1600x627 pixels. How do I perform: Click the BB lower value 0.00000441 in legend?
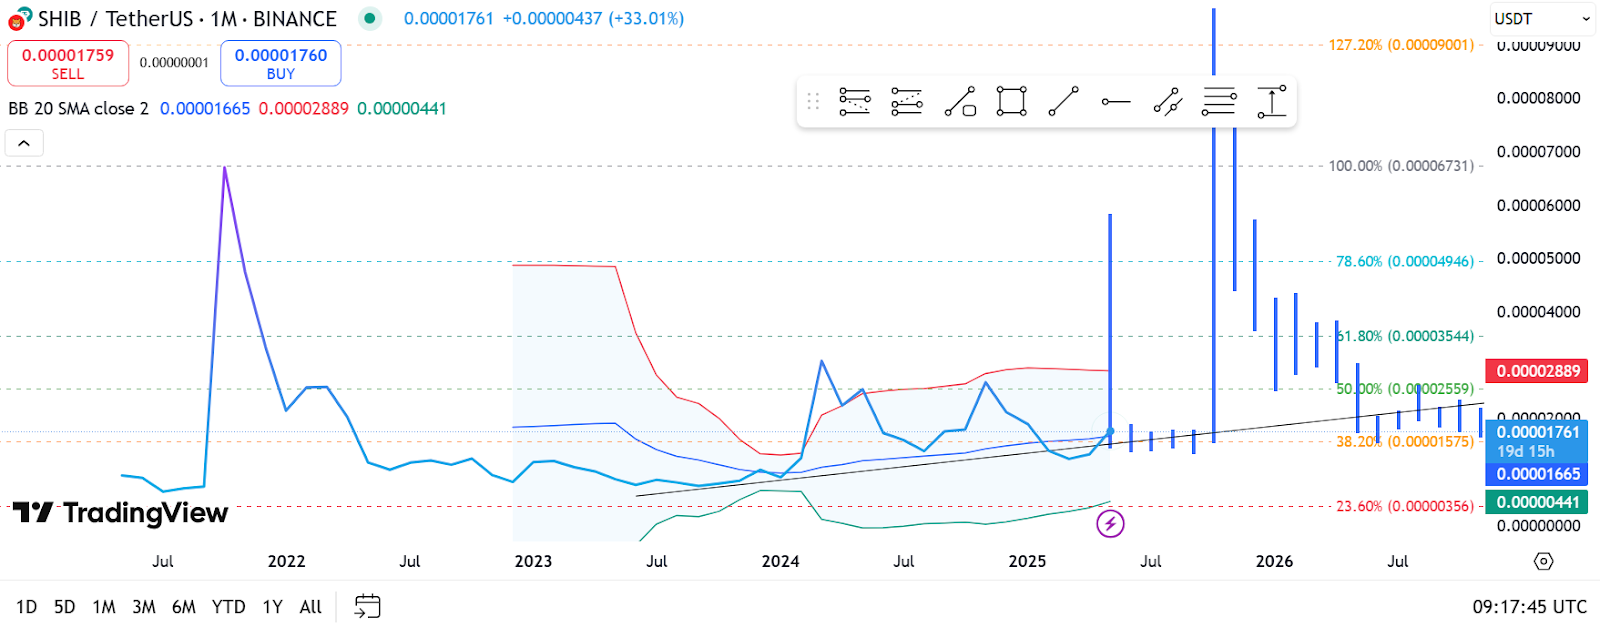click(x=402, y=108)
